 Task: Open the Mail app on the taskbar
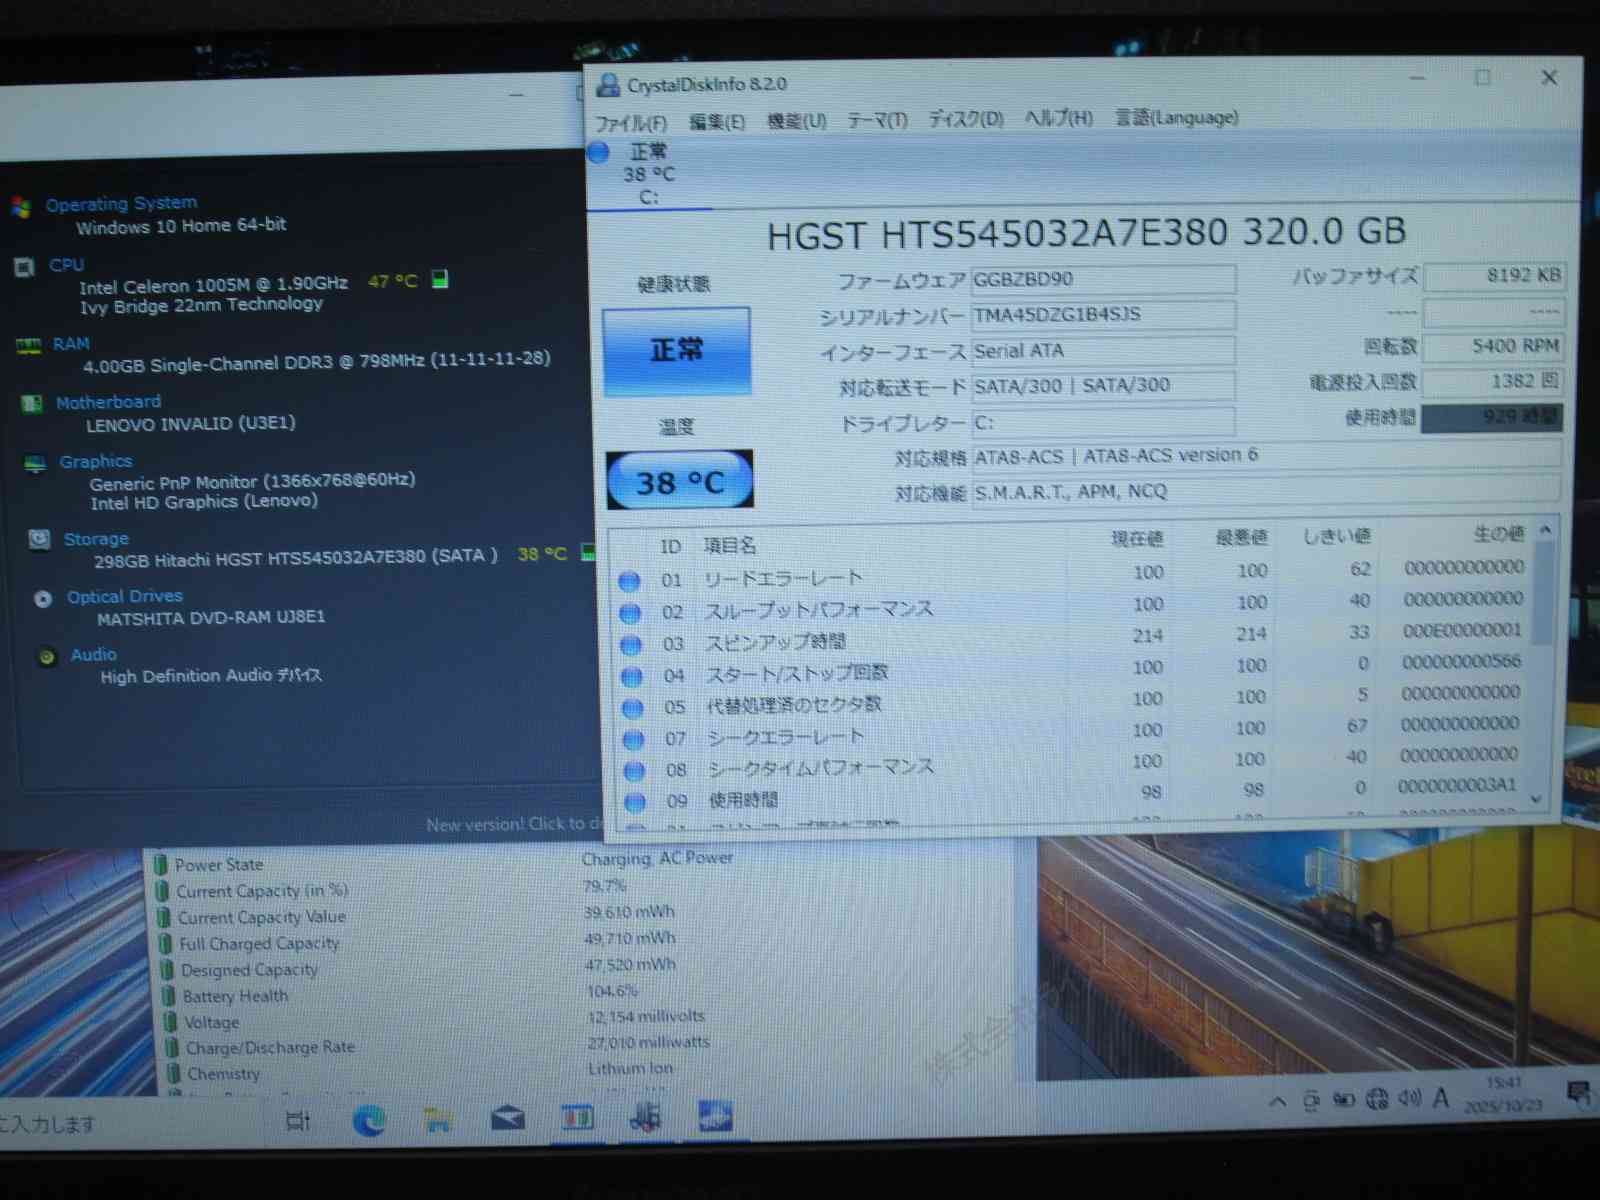point(508,1118)
